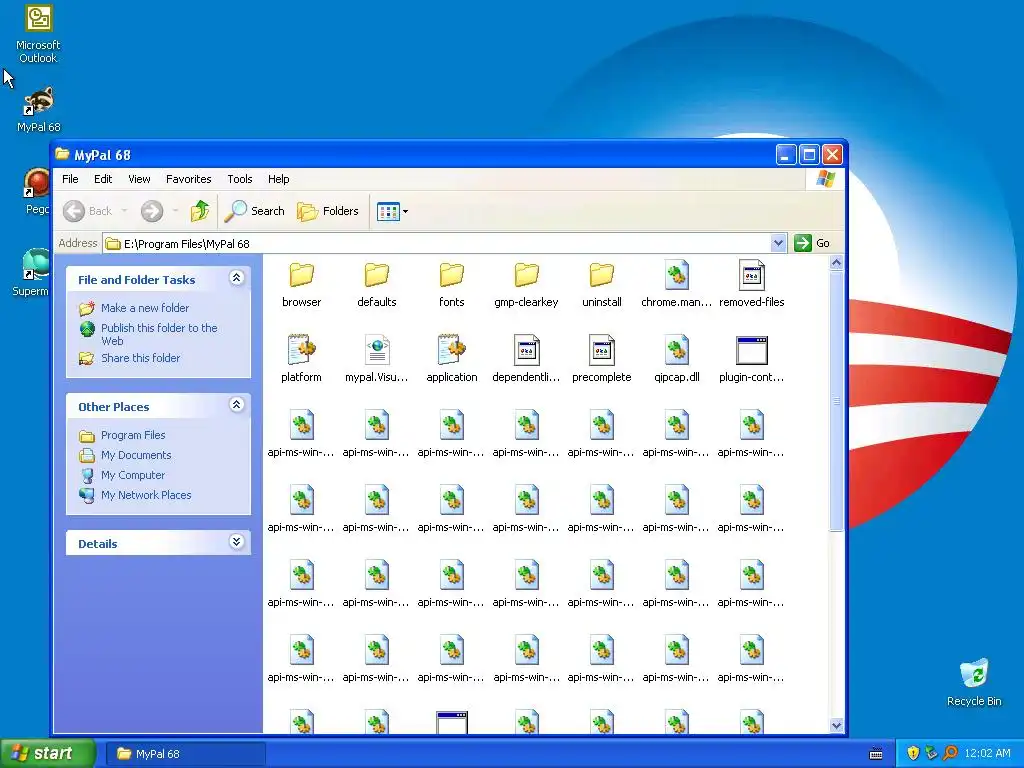Viewport: 1024px width, 768px height.
Task: Select the qipcap.dll file
Action: (x=677, y=359)
